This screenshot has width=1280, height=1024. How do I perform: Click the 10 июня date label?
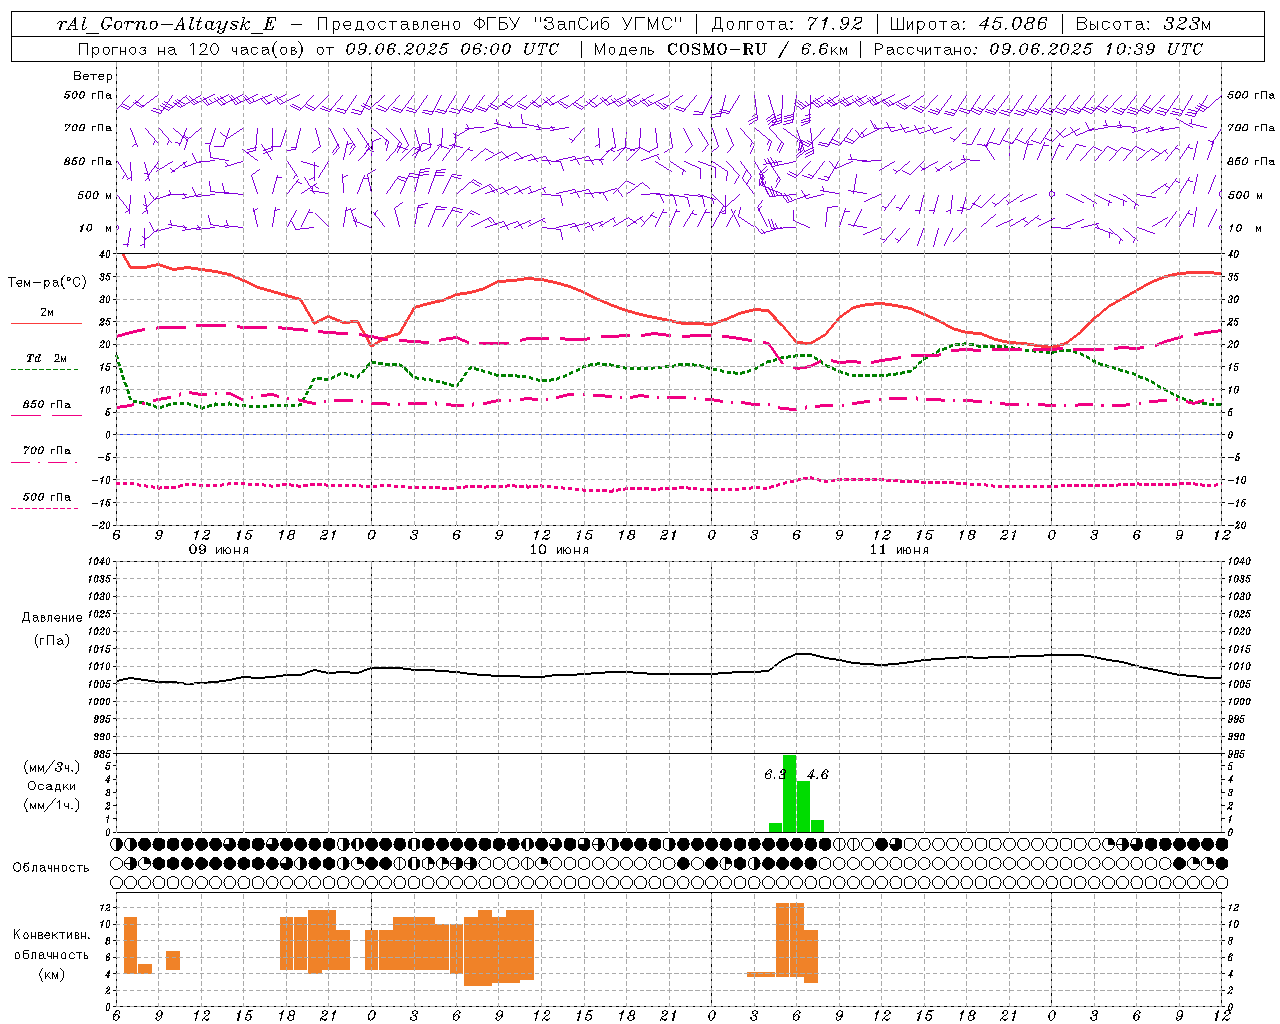click(559, 550)
